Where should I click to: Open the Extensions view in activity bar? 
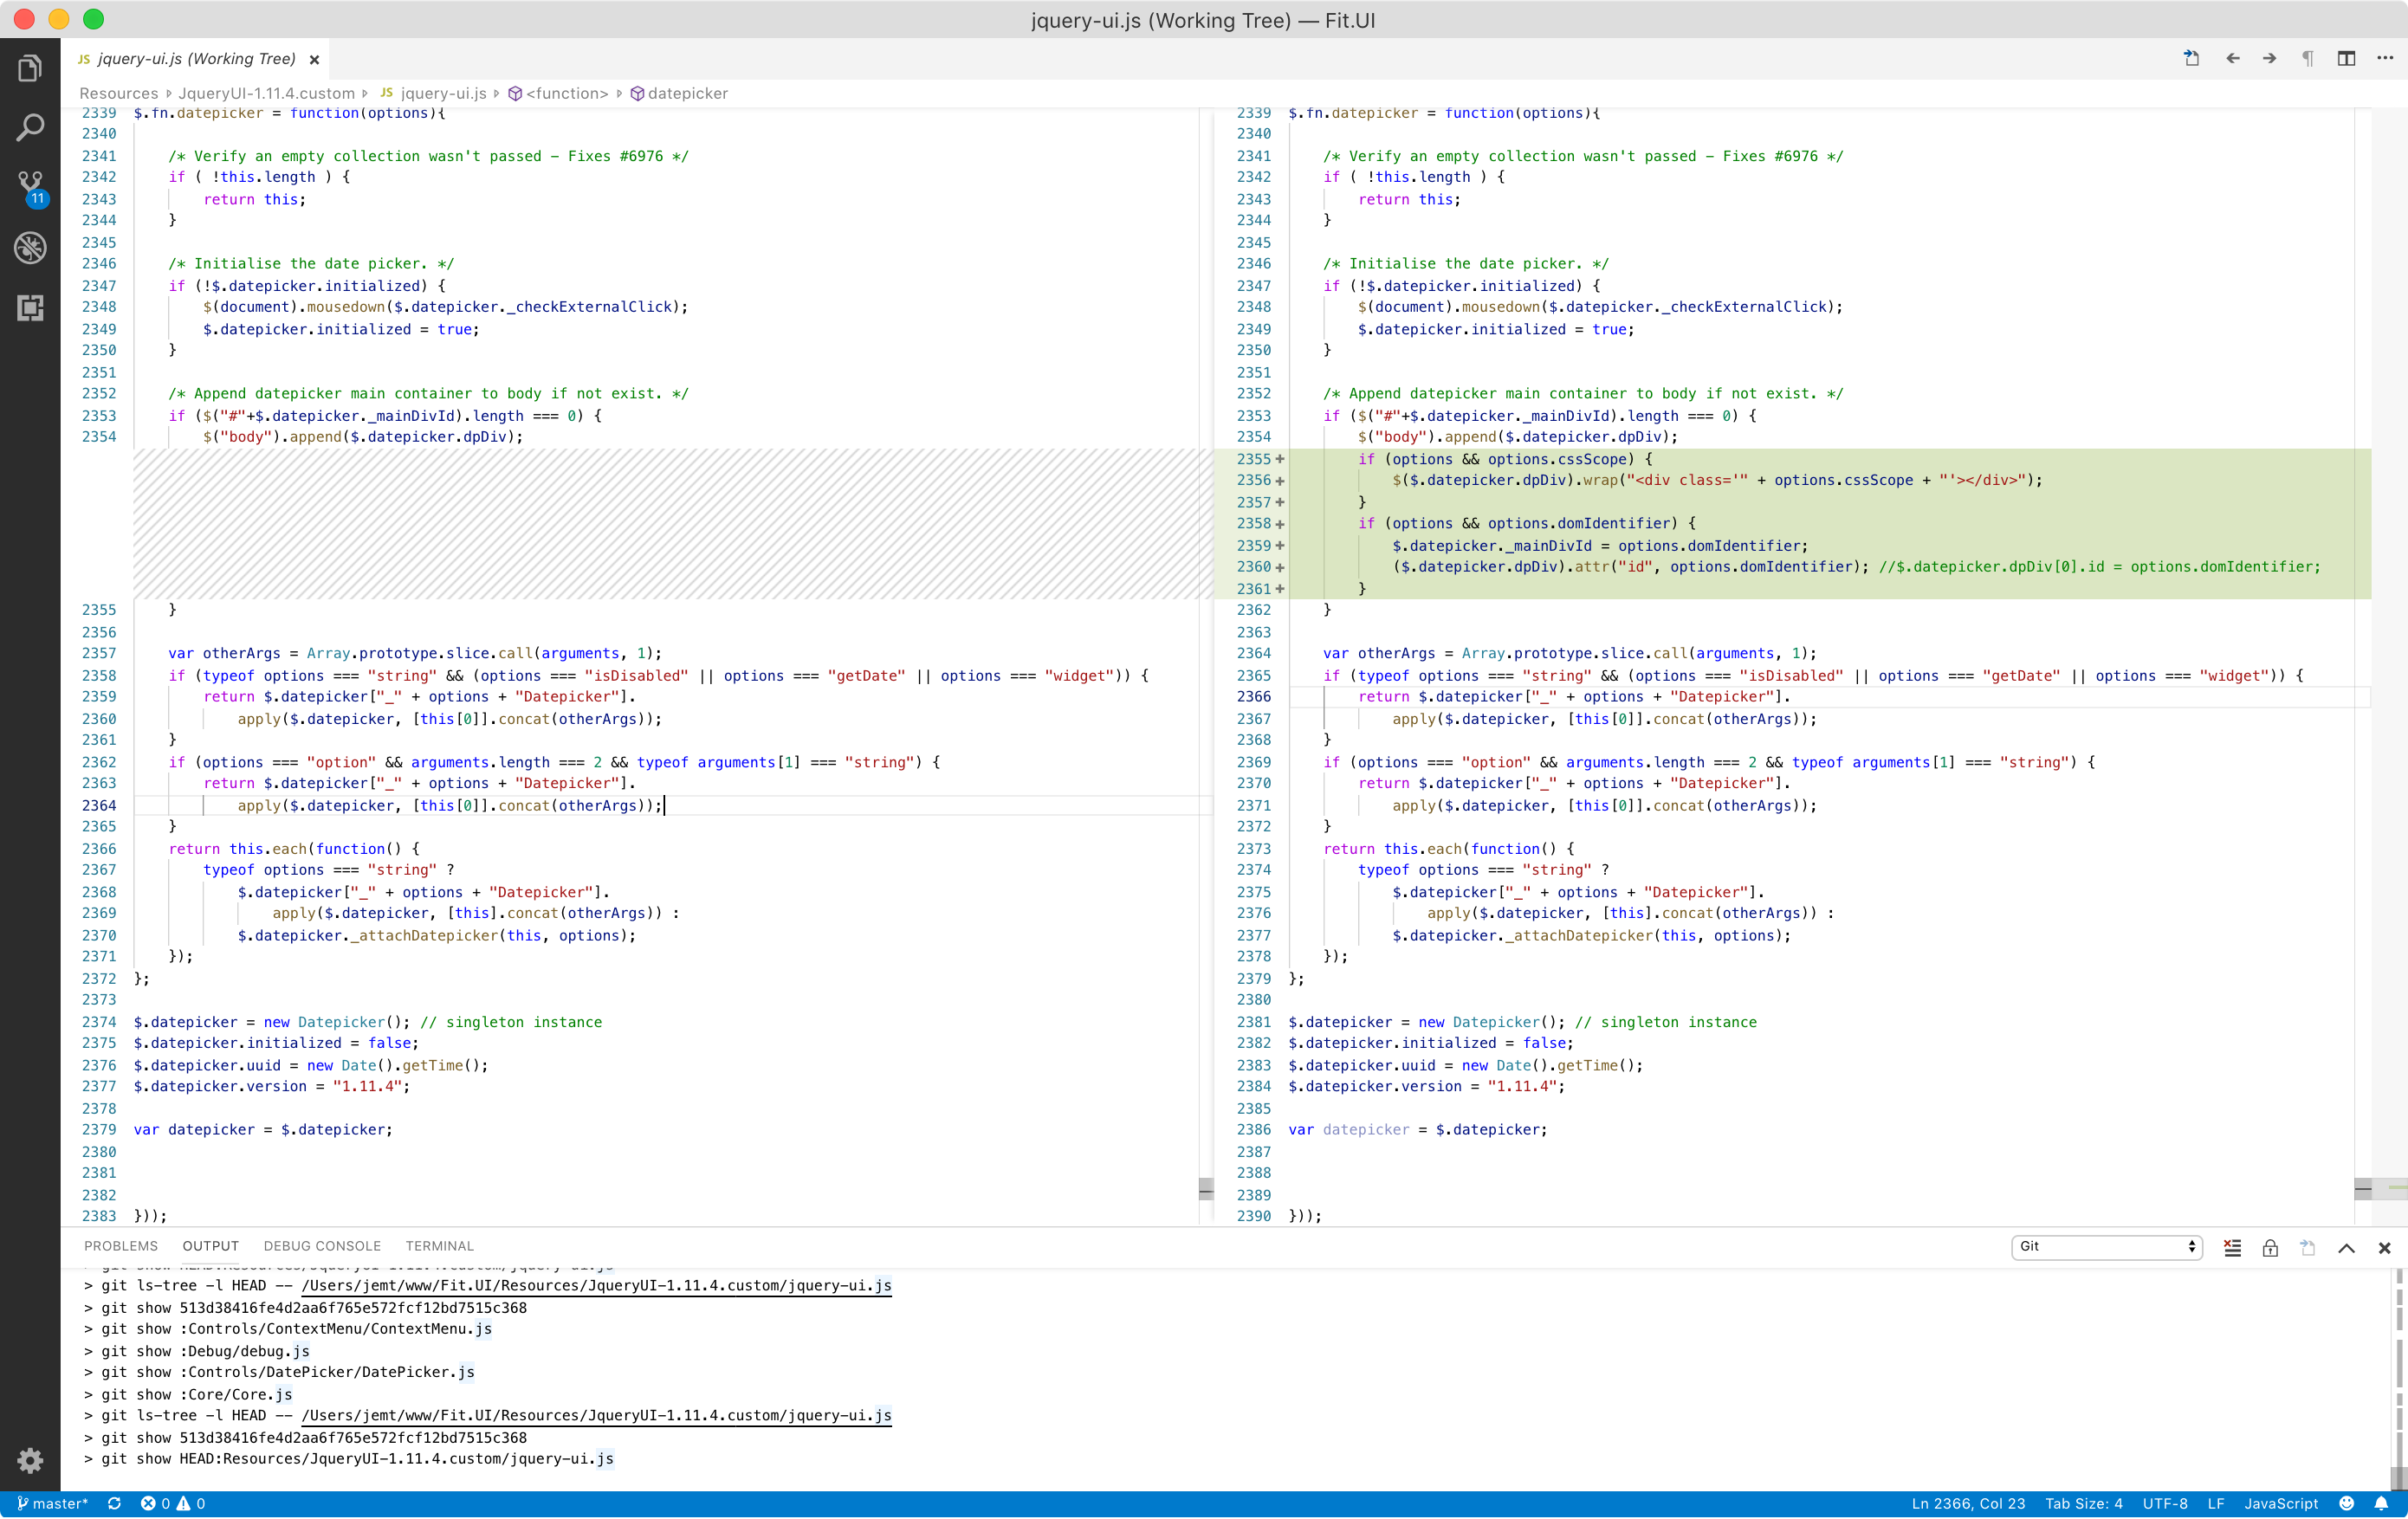(x=30, y=307)
